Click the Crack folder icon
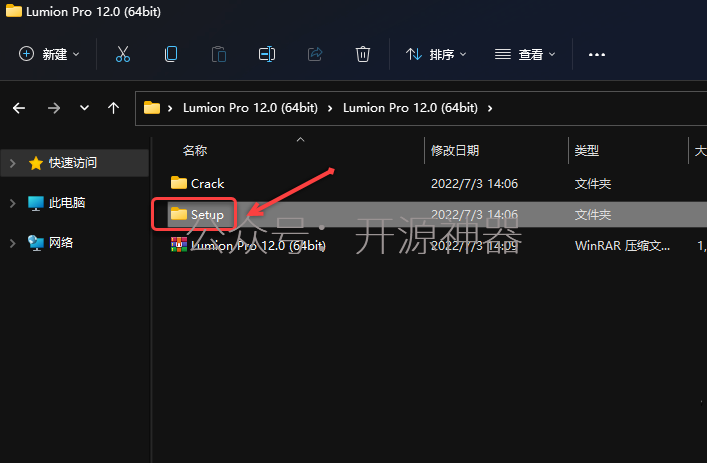Image resolution: width=707 pixels, height=463 pixels. (179, 183)
